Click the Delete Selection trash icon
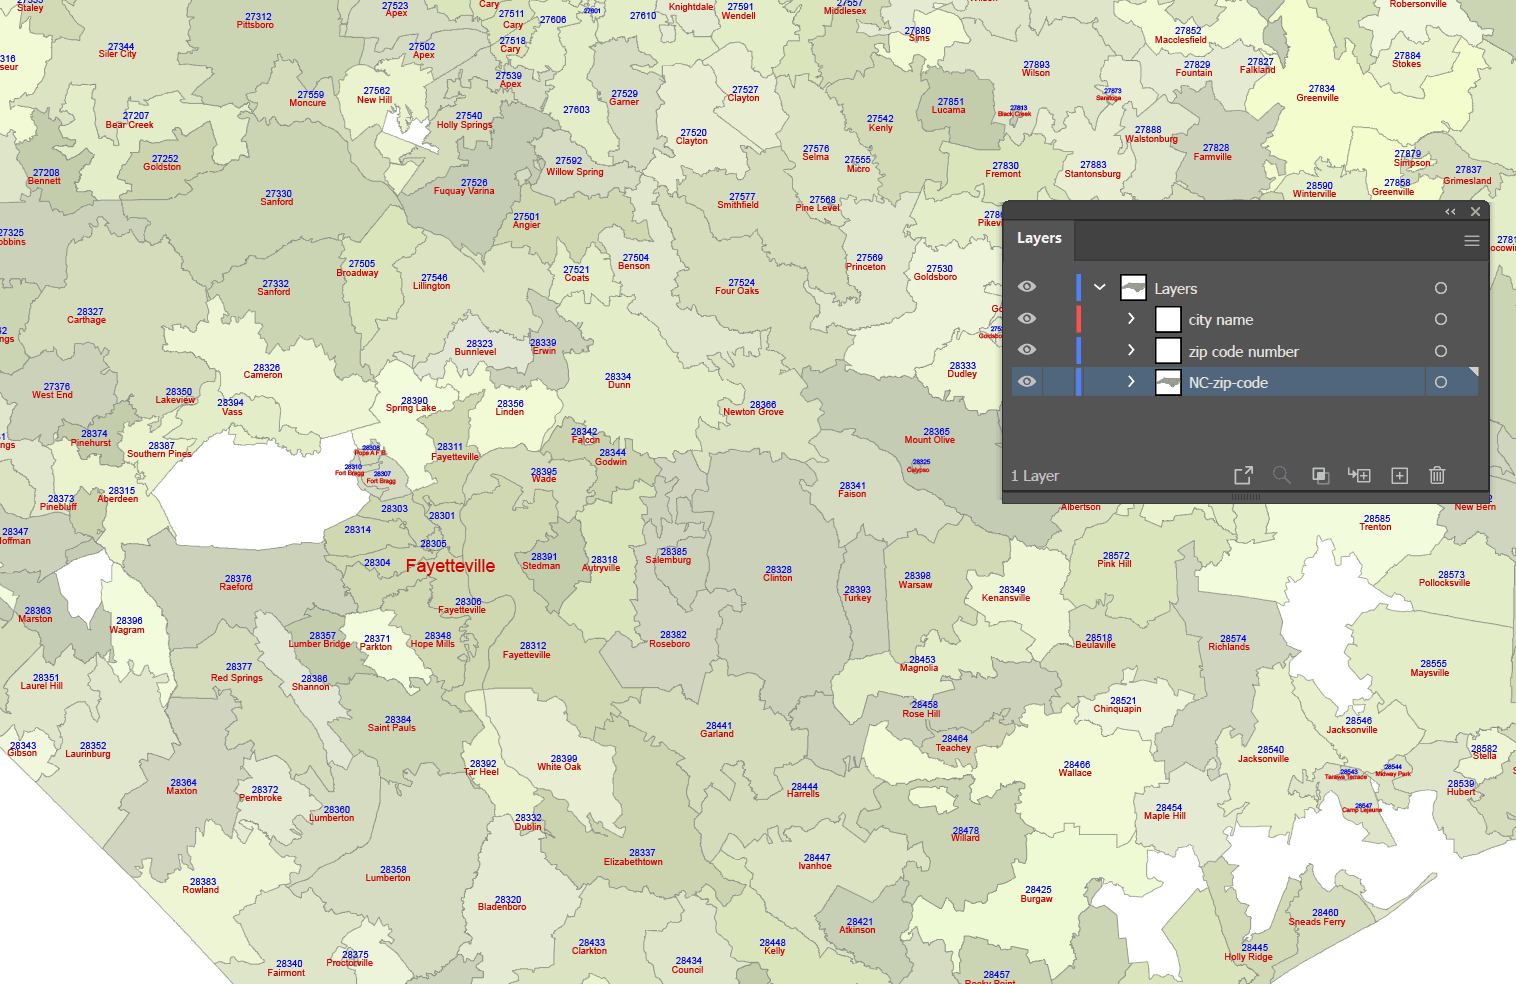The height and width of the screenshot is (984, 1516). click(1437, 476)
